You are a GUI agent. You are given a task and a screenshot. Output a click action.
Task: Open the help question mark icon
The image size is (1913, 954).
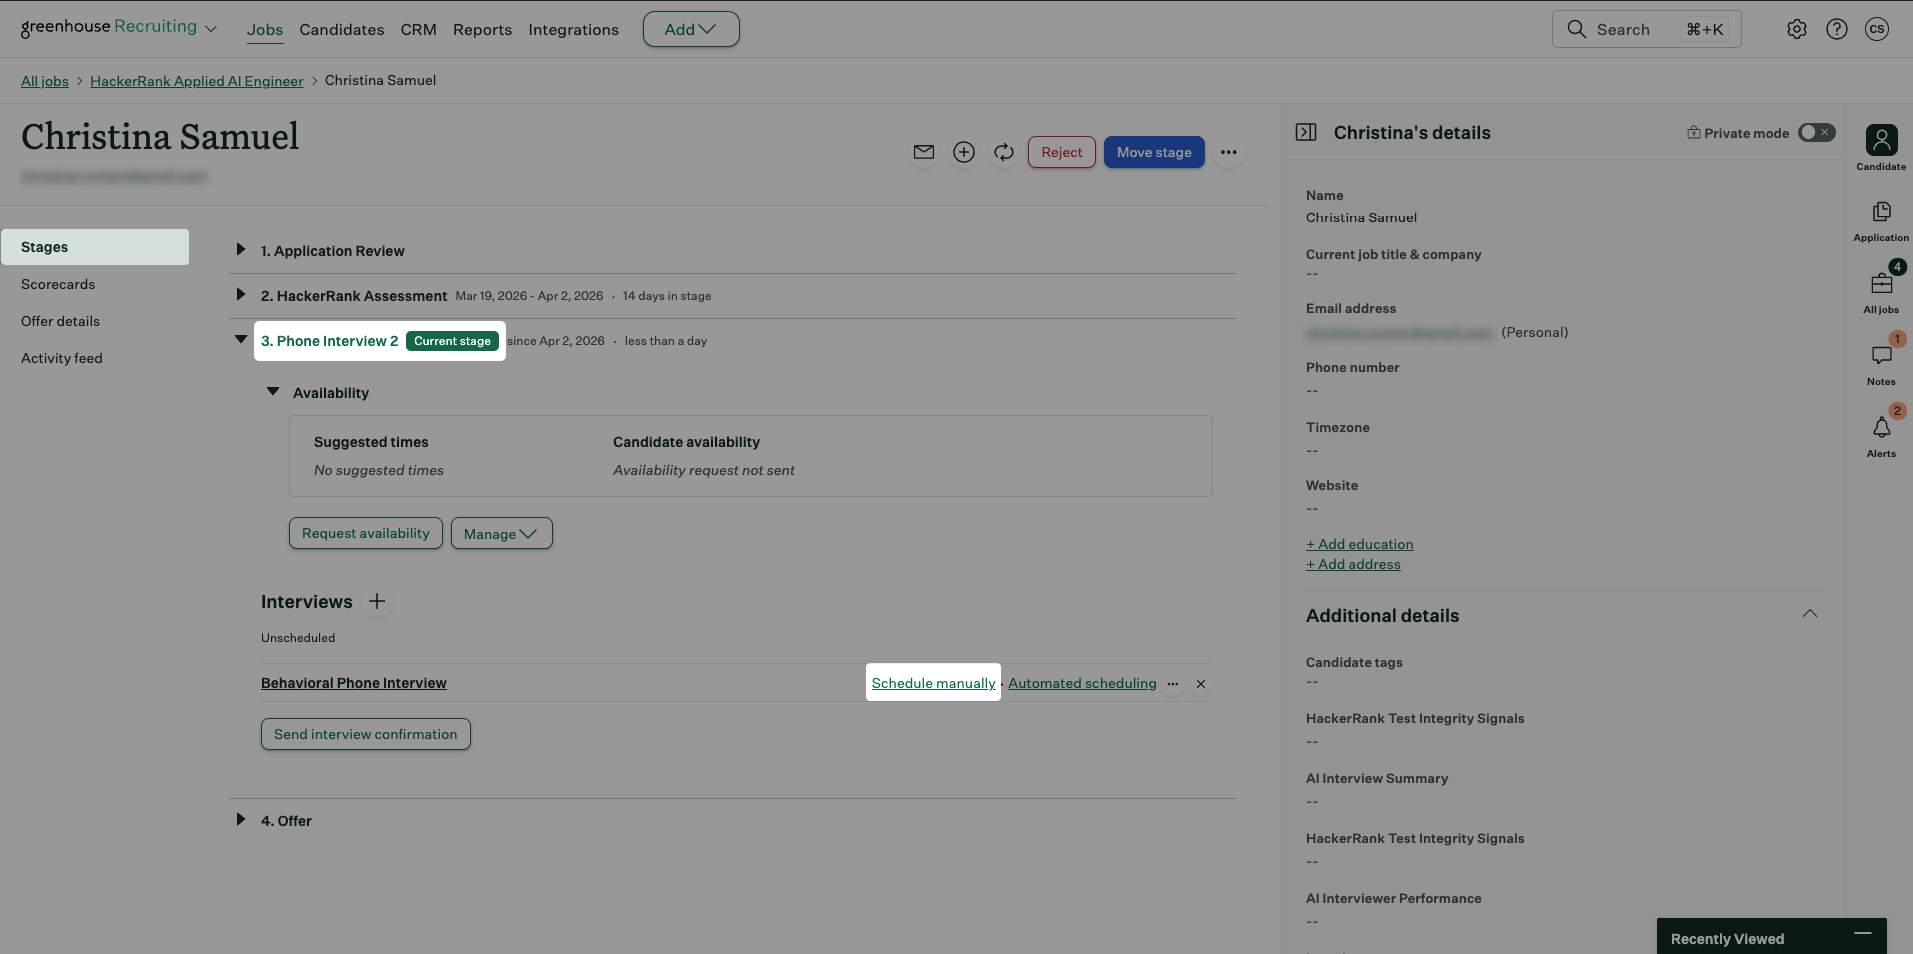point(1837,29)
